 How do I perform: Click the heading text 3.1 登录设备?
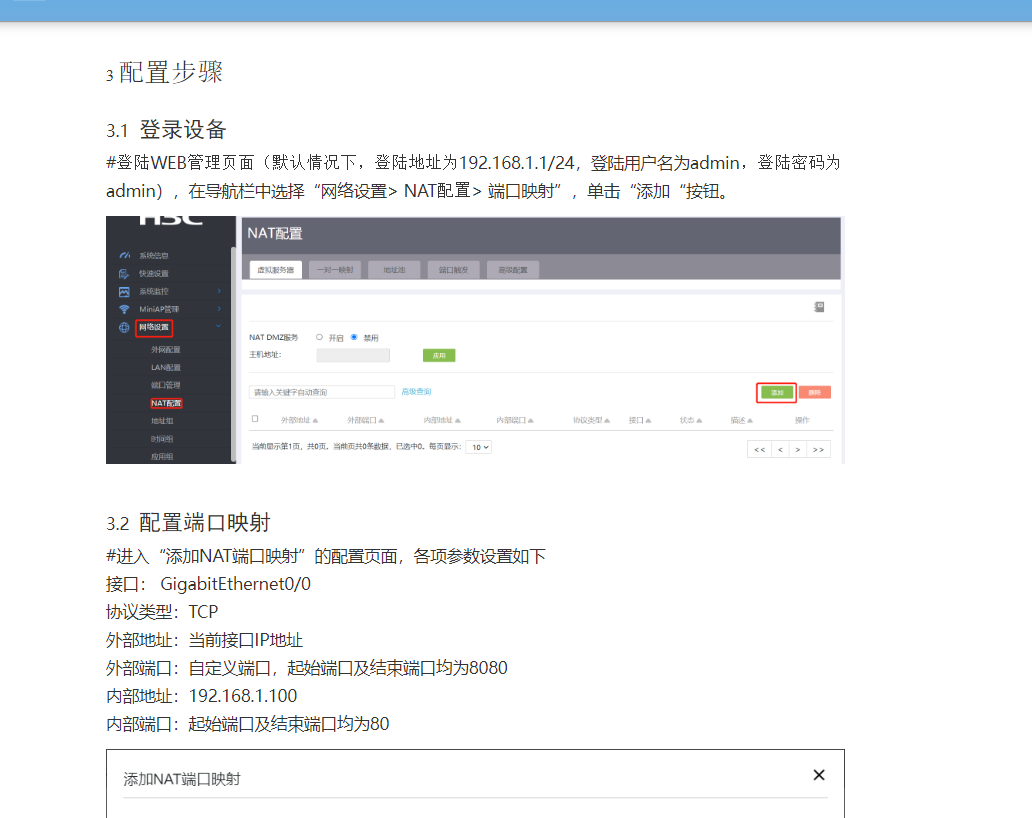click(166, 130)
